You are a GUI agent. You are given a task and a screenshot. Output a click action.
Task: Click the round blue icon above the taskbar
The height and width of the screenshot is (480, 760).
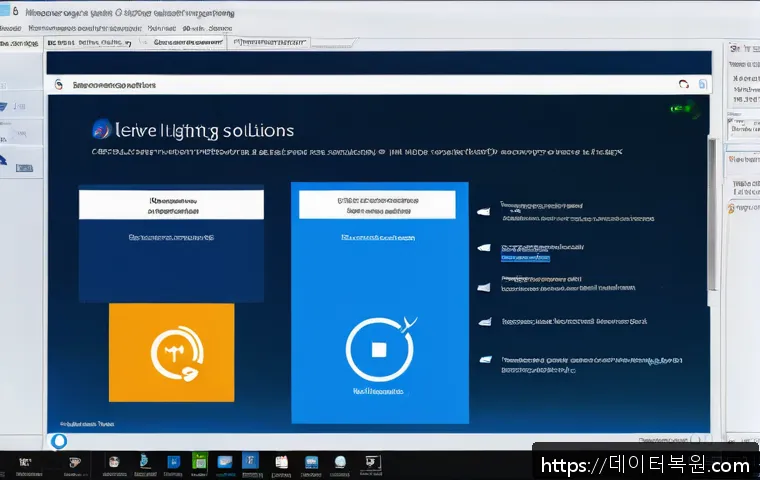click(59, 440)
